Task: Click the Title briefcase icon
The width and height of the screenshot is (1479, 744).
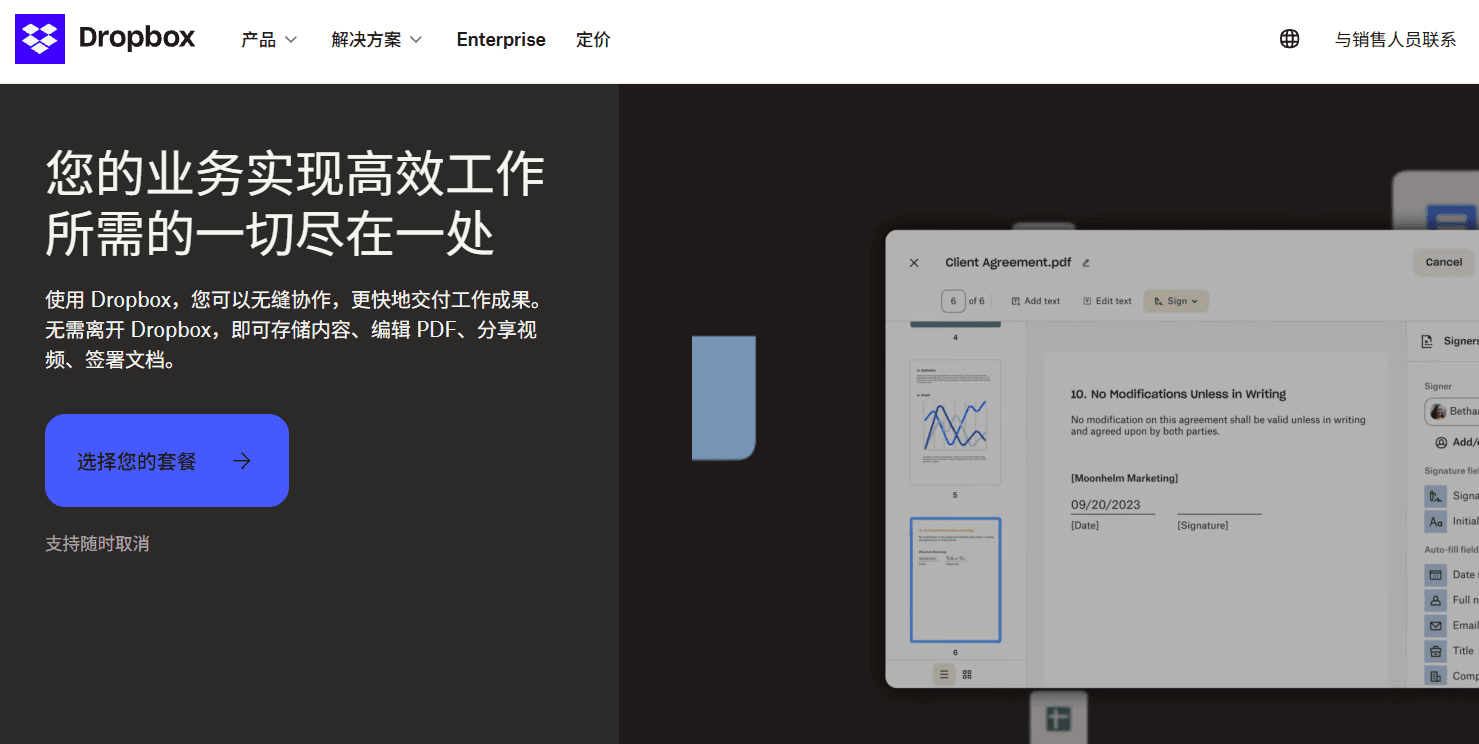Action: 1436,651
